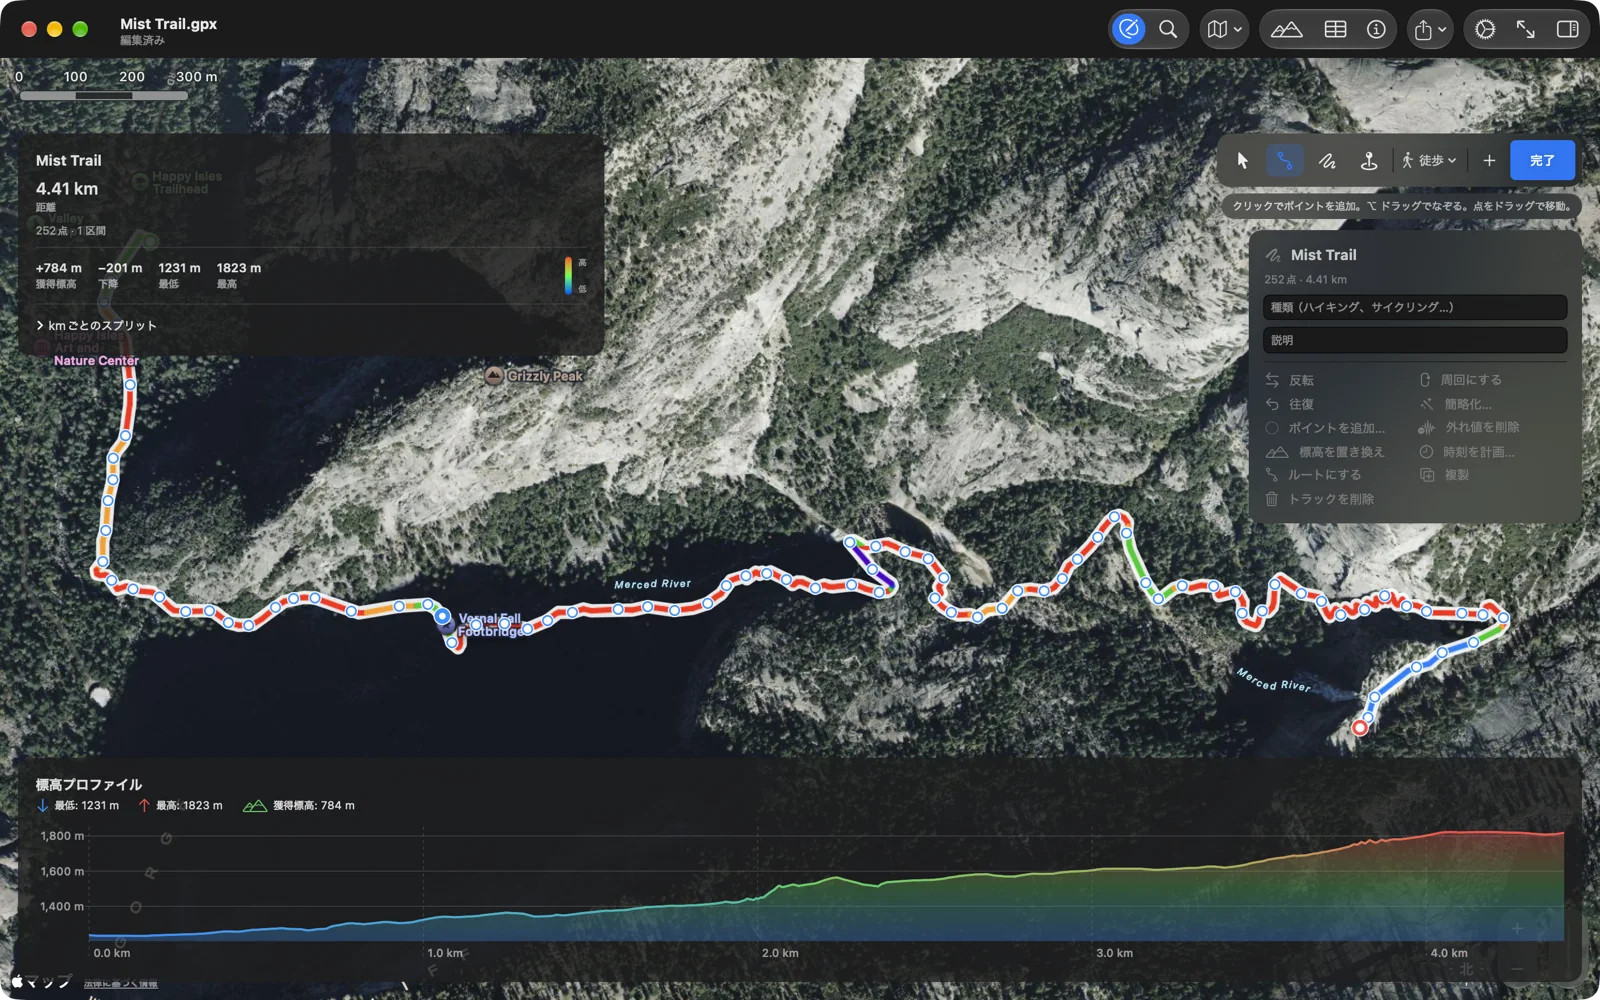Click the Mist Trail.gpx window title
Viewport: 1600px width, 1000px height.
coord(168,23)
